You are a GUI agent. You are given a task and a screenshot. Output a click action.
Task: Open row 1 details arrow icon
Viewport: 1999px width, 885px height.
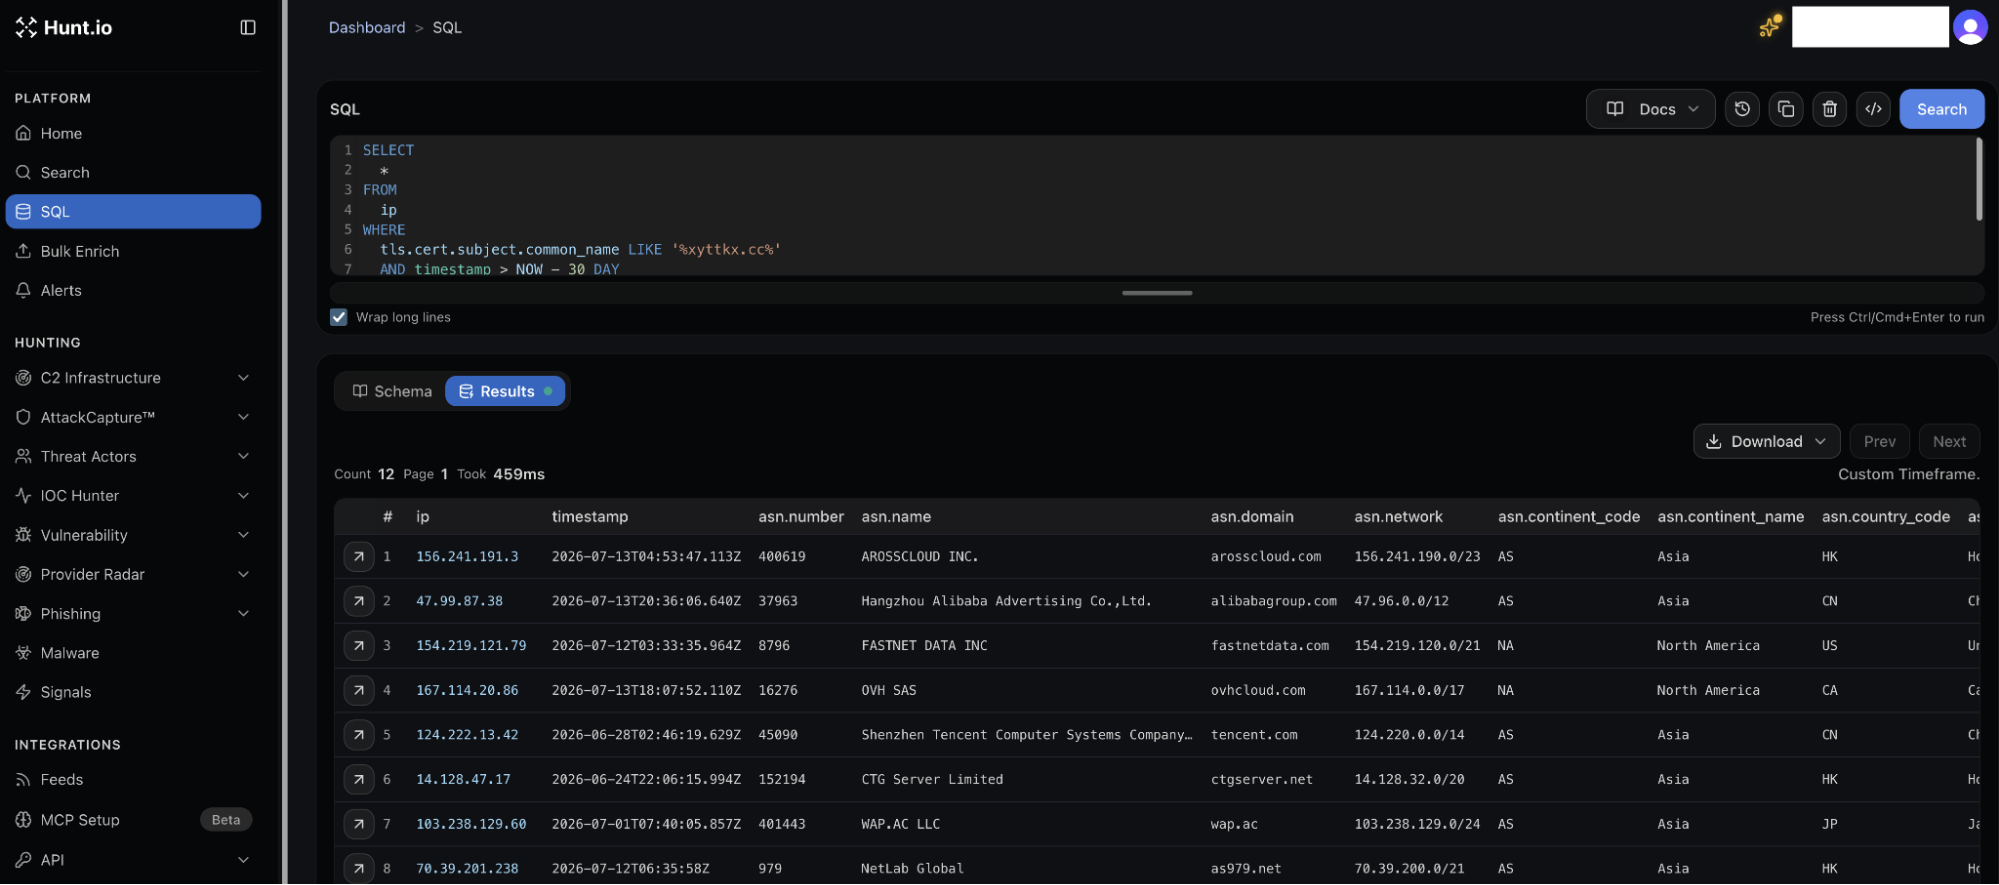359,556
